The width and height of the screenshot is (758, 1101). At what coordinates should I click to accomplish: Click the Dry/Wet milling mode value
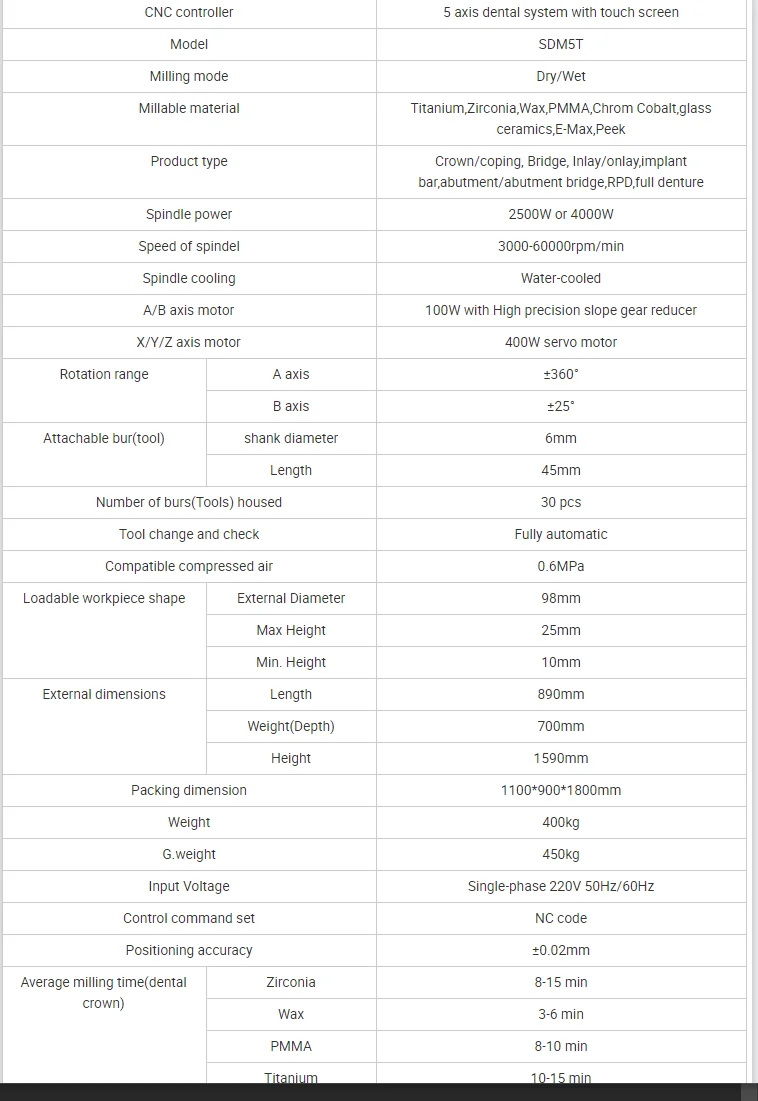click(x=561, y=77)
